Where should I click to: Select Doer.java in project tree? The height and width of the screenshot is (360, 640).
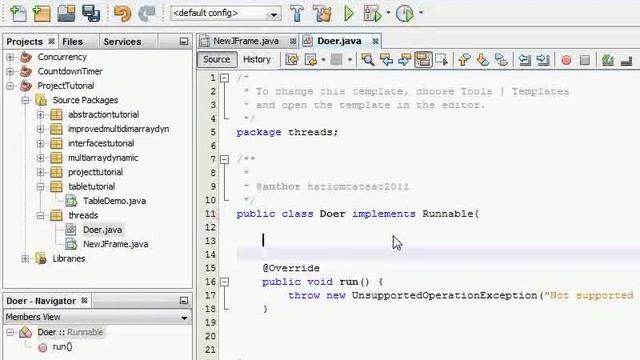(x=102, y=230)
